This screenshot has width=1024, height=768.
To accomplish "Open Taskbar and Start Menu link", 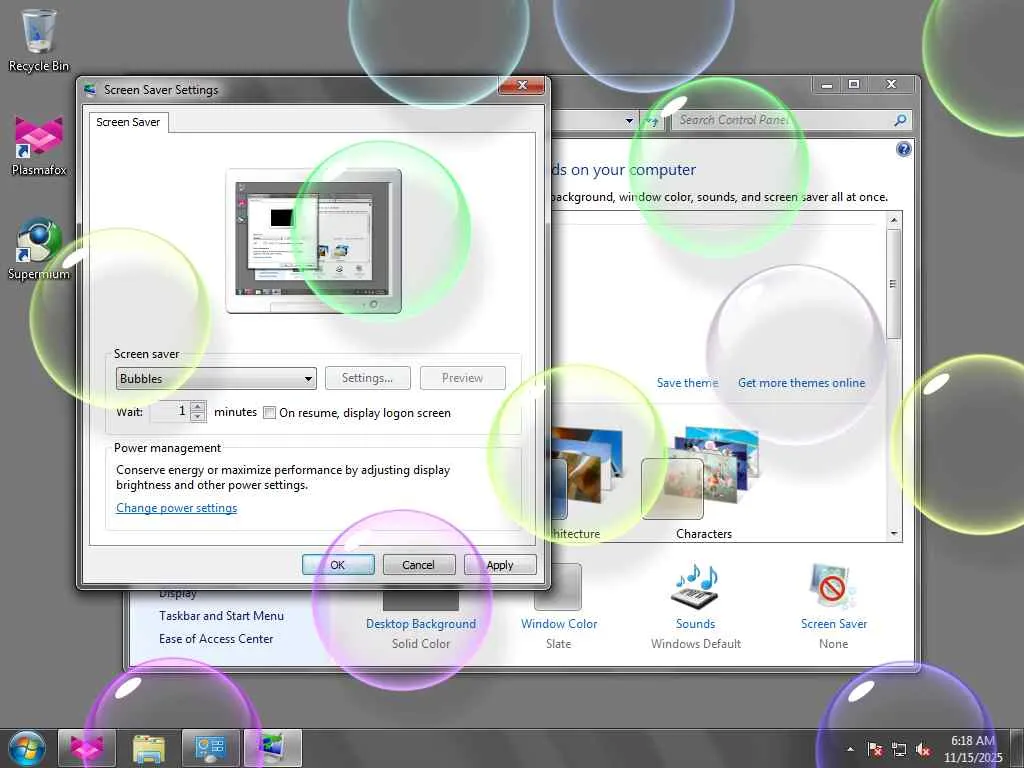I will (221, 616).
